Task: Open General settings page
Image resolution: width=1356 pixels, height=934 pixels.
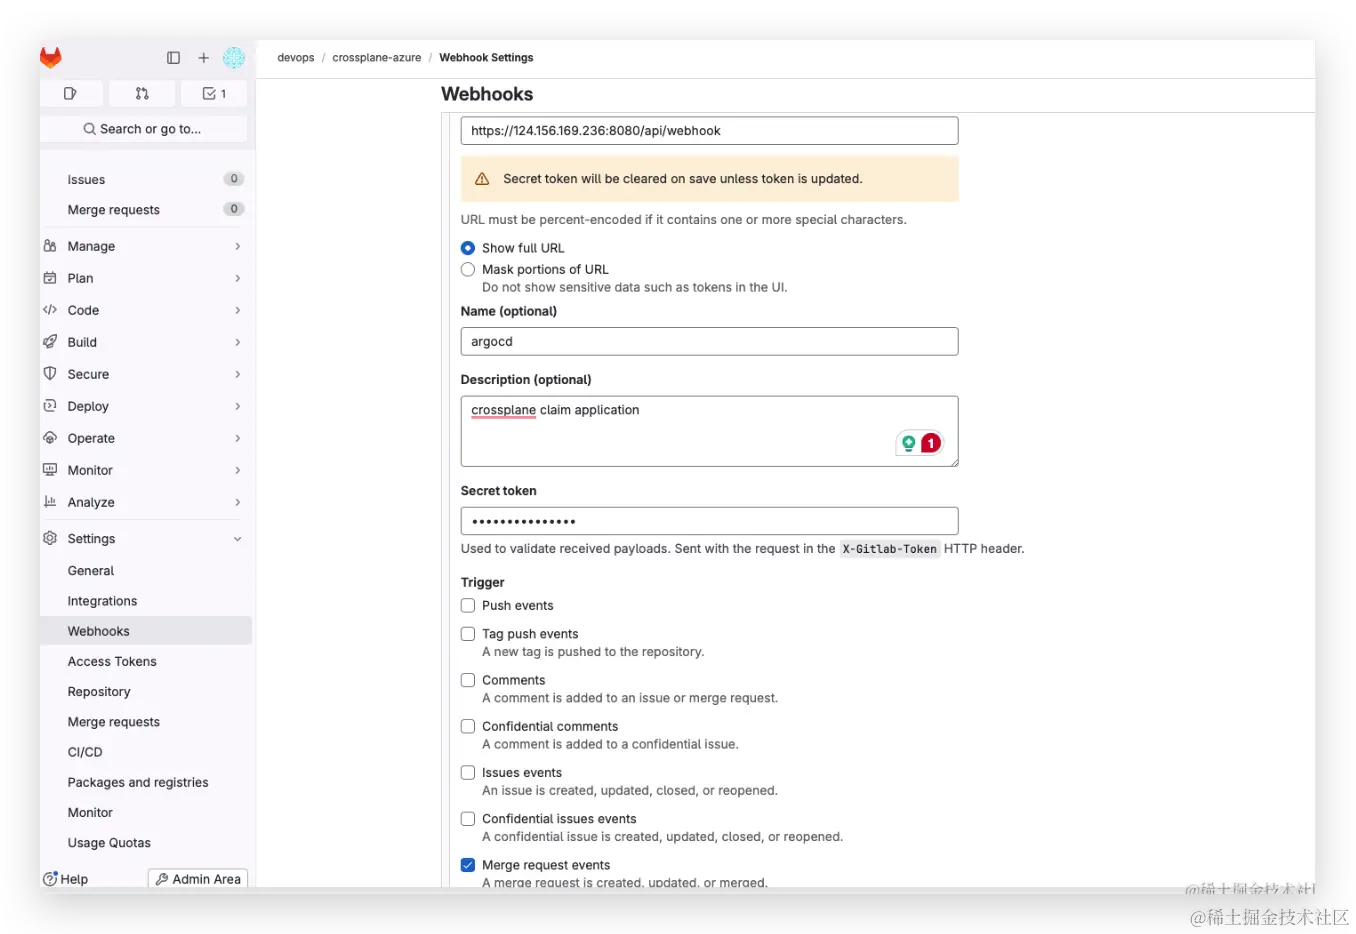Action: click(x=146, y=571)
